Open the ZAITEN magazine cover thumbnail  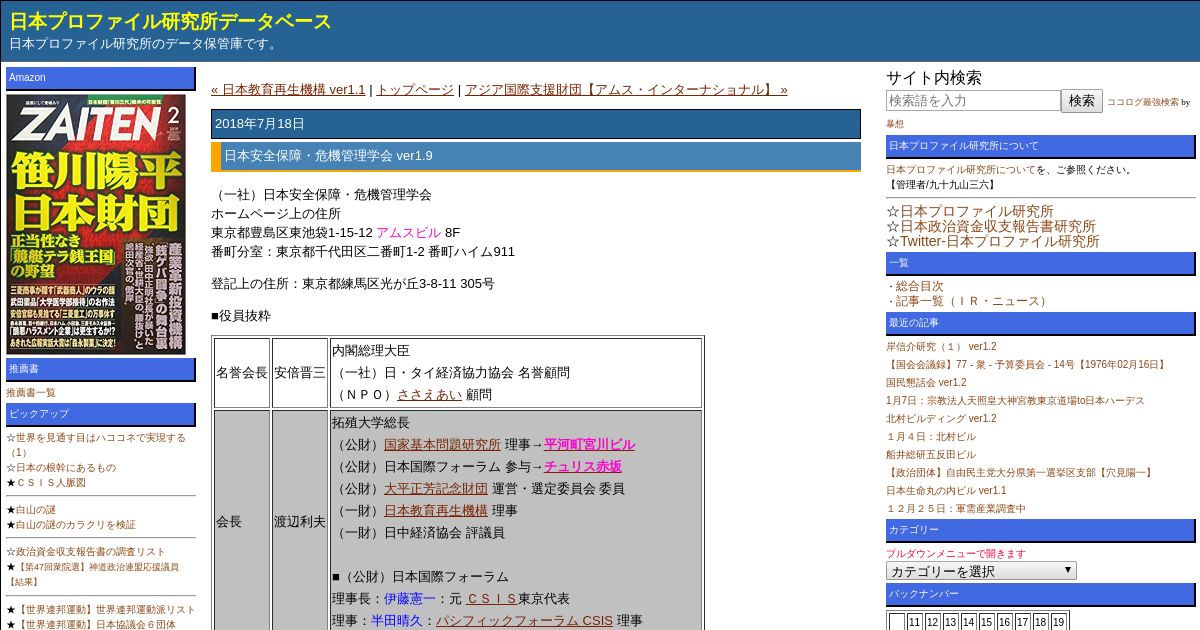coord(96,224)
